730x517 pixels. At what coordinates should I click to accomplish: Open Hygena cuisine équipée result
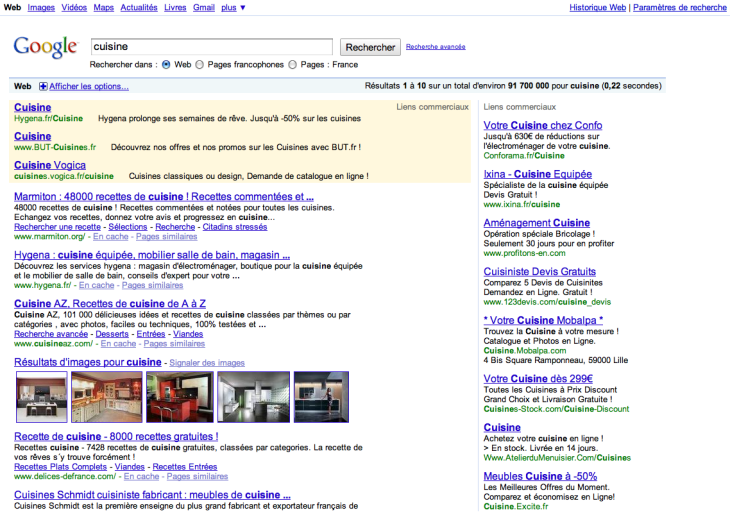[152, 255]
